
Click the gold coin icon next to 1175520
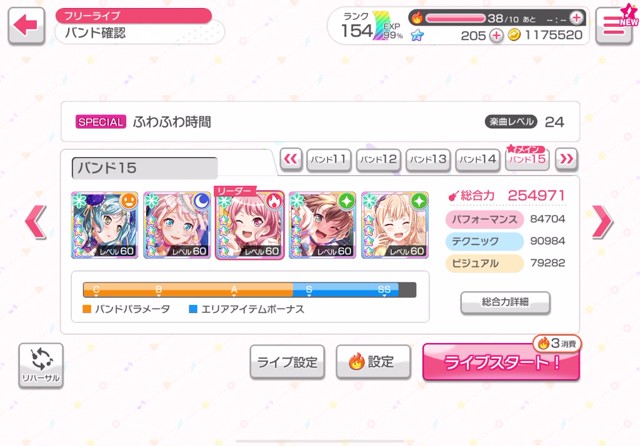(x=514, y=36)
